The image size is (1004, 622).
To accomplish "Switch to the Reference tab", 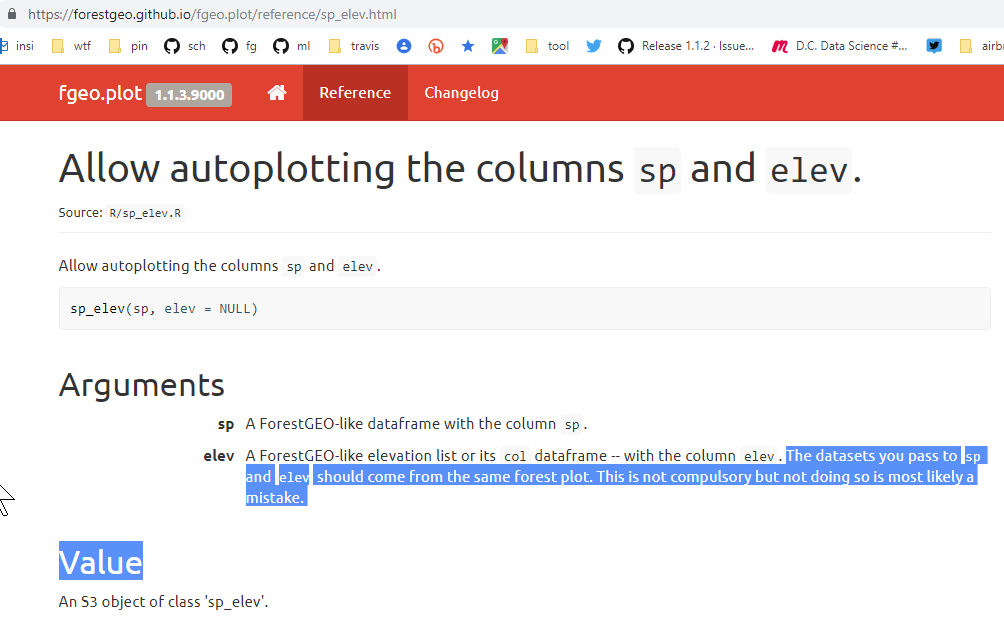I will [x=355, y=92].
